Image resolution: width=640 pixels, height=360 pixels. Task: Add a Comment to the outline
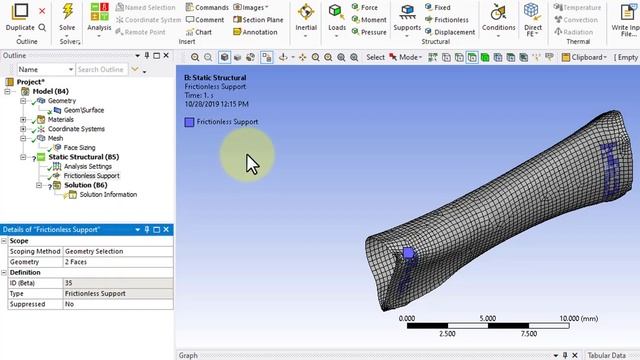[205, 20]
